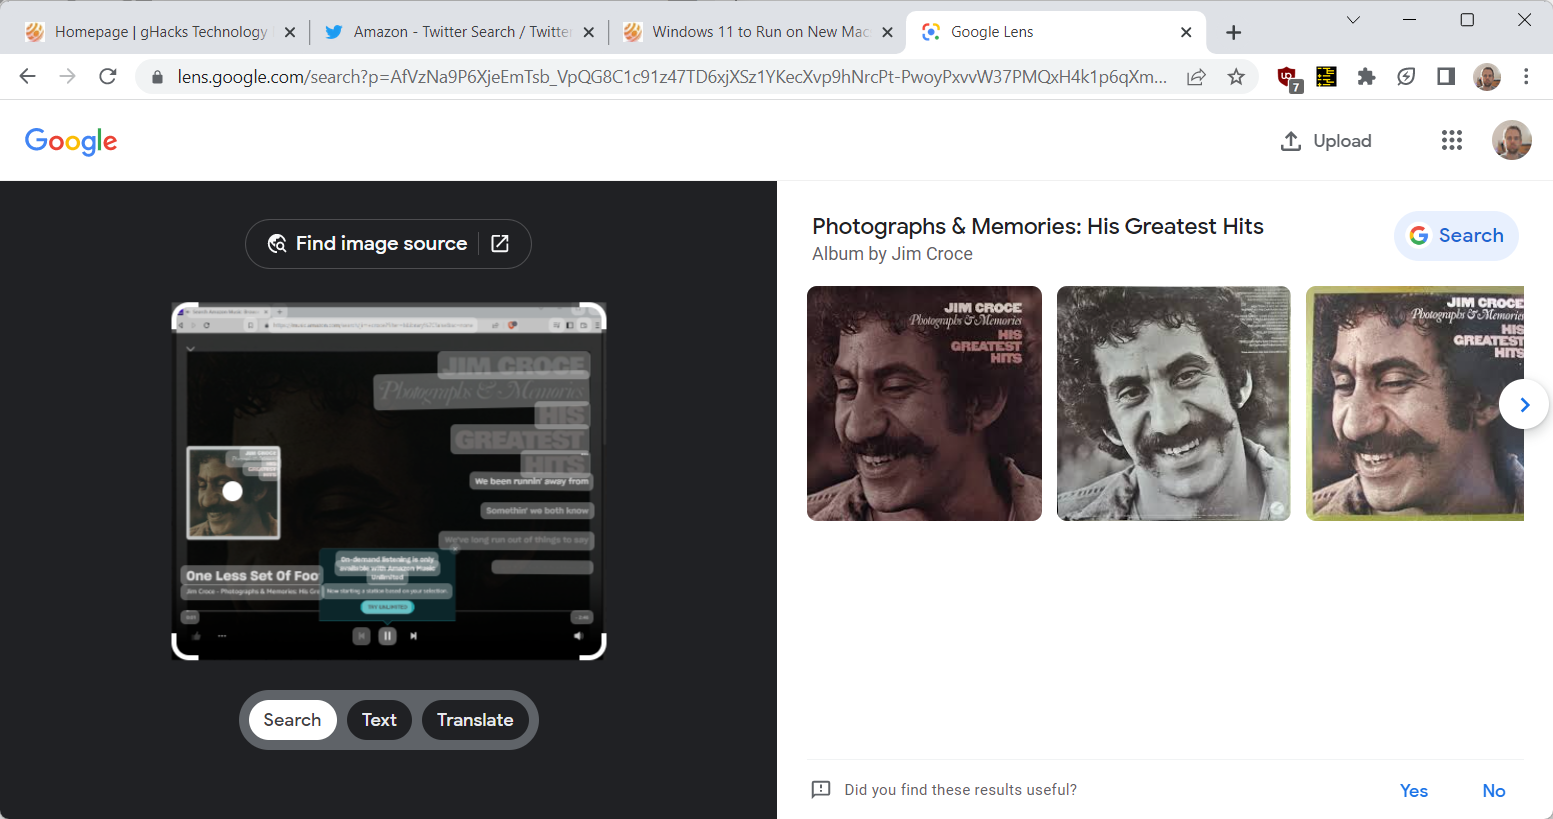Open the circular bolt extension icon

(x=1406, y=77)
